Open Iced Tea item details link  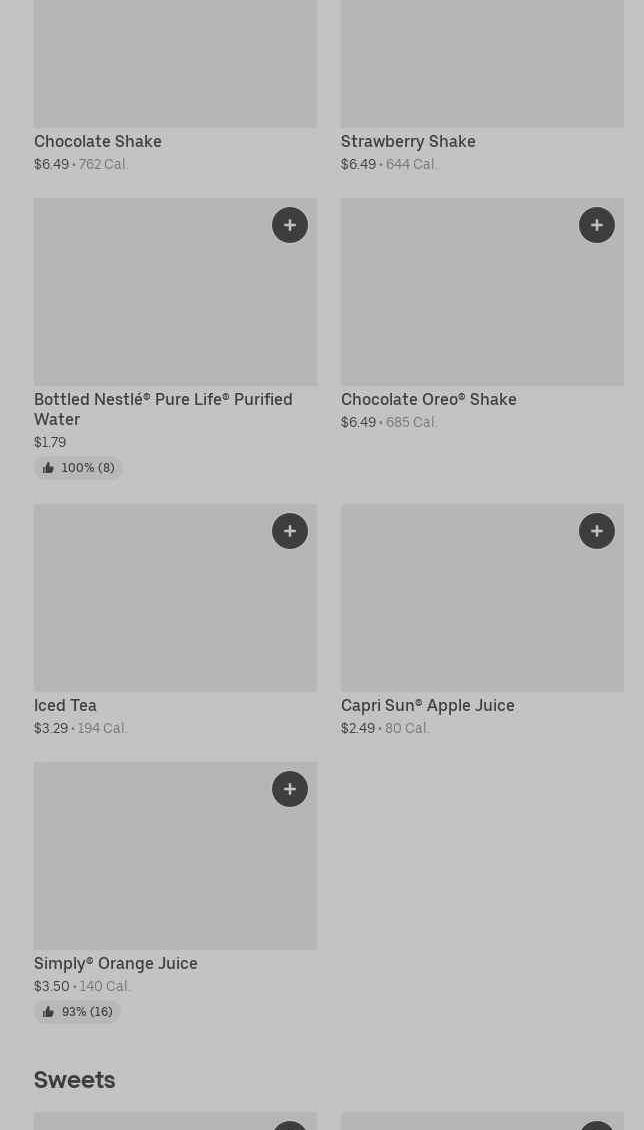65,706
